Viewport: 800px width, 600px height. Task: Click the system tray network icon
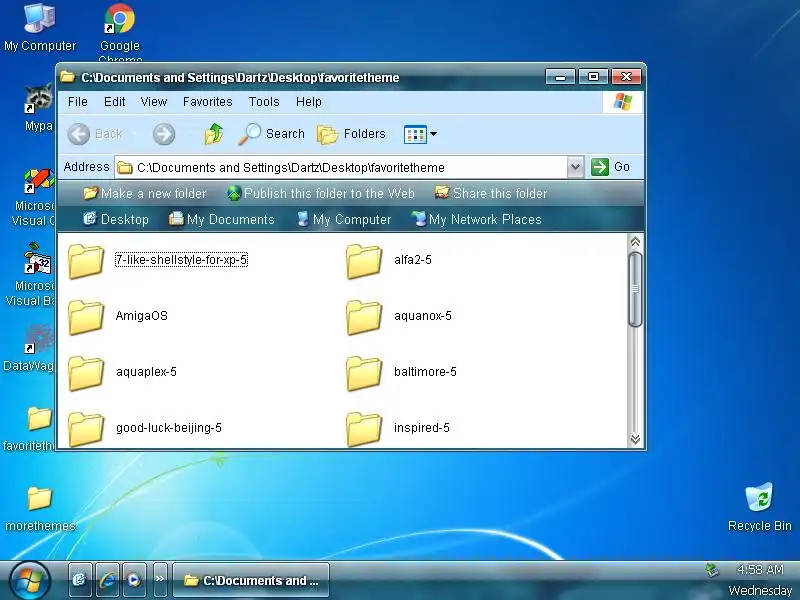[712, 570]
